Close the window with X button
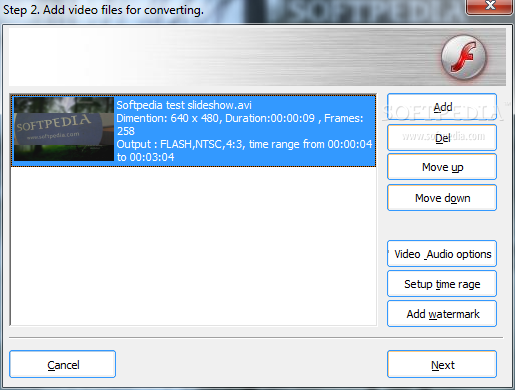The height and width of the screenshot is (390, 515). 489,7
